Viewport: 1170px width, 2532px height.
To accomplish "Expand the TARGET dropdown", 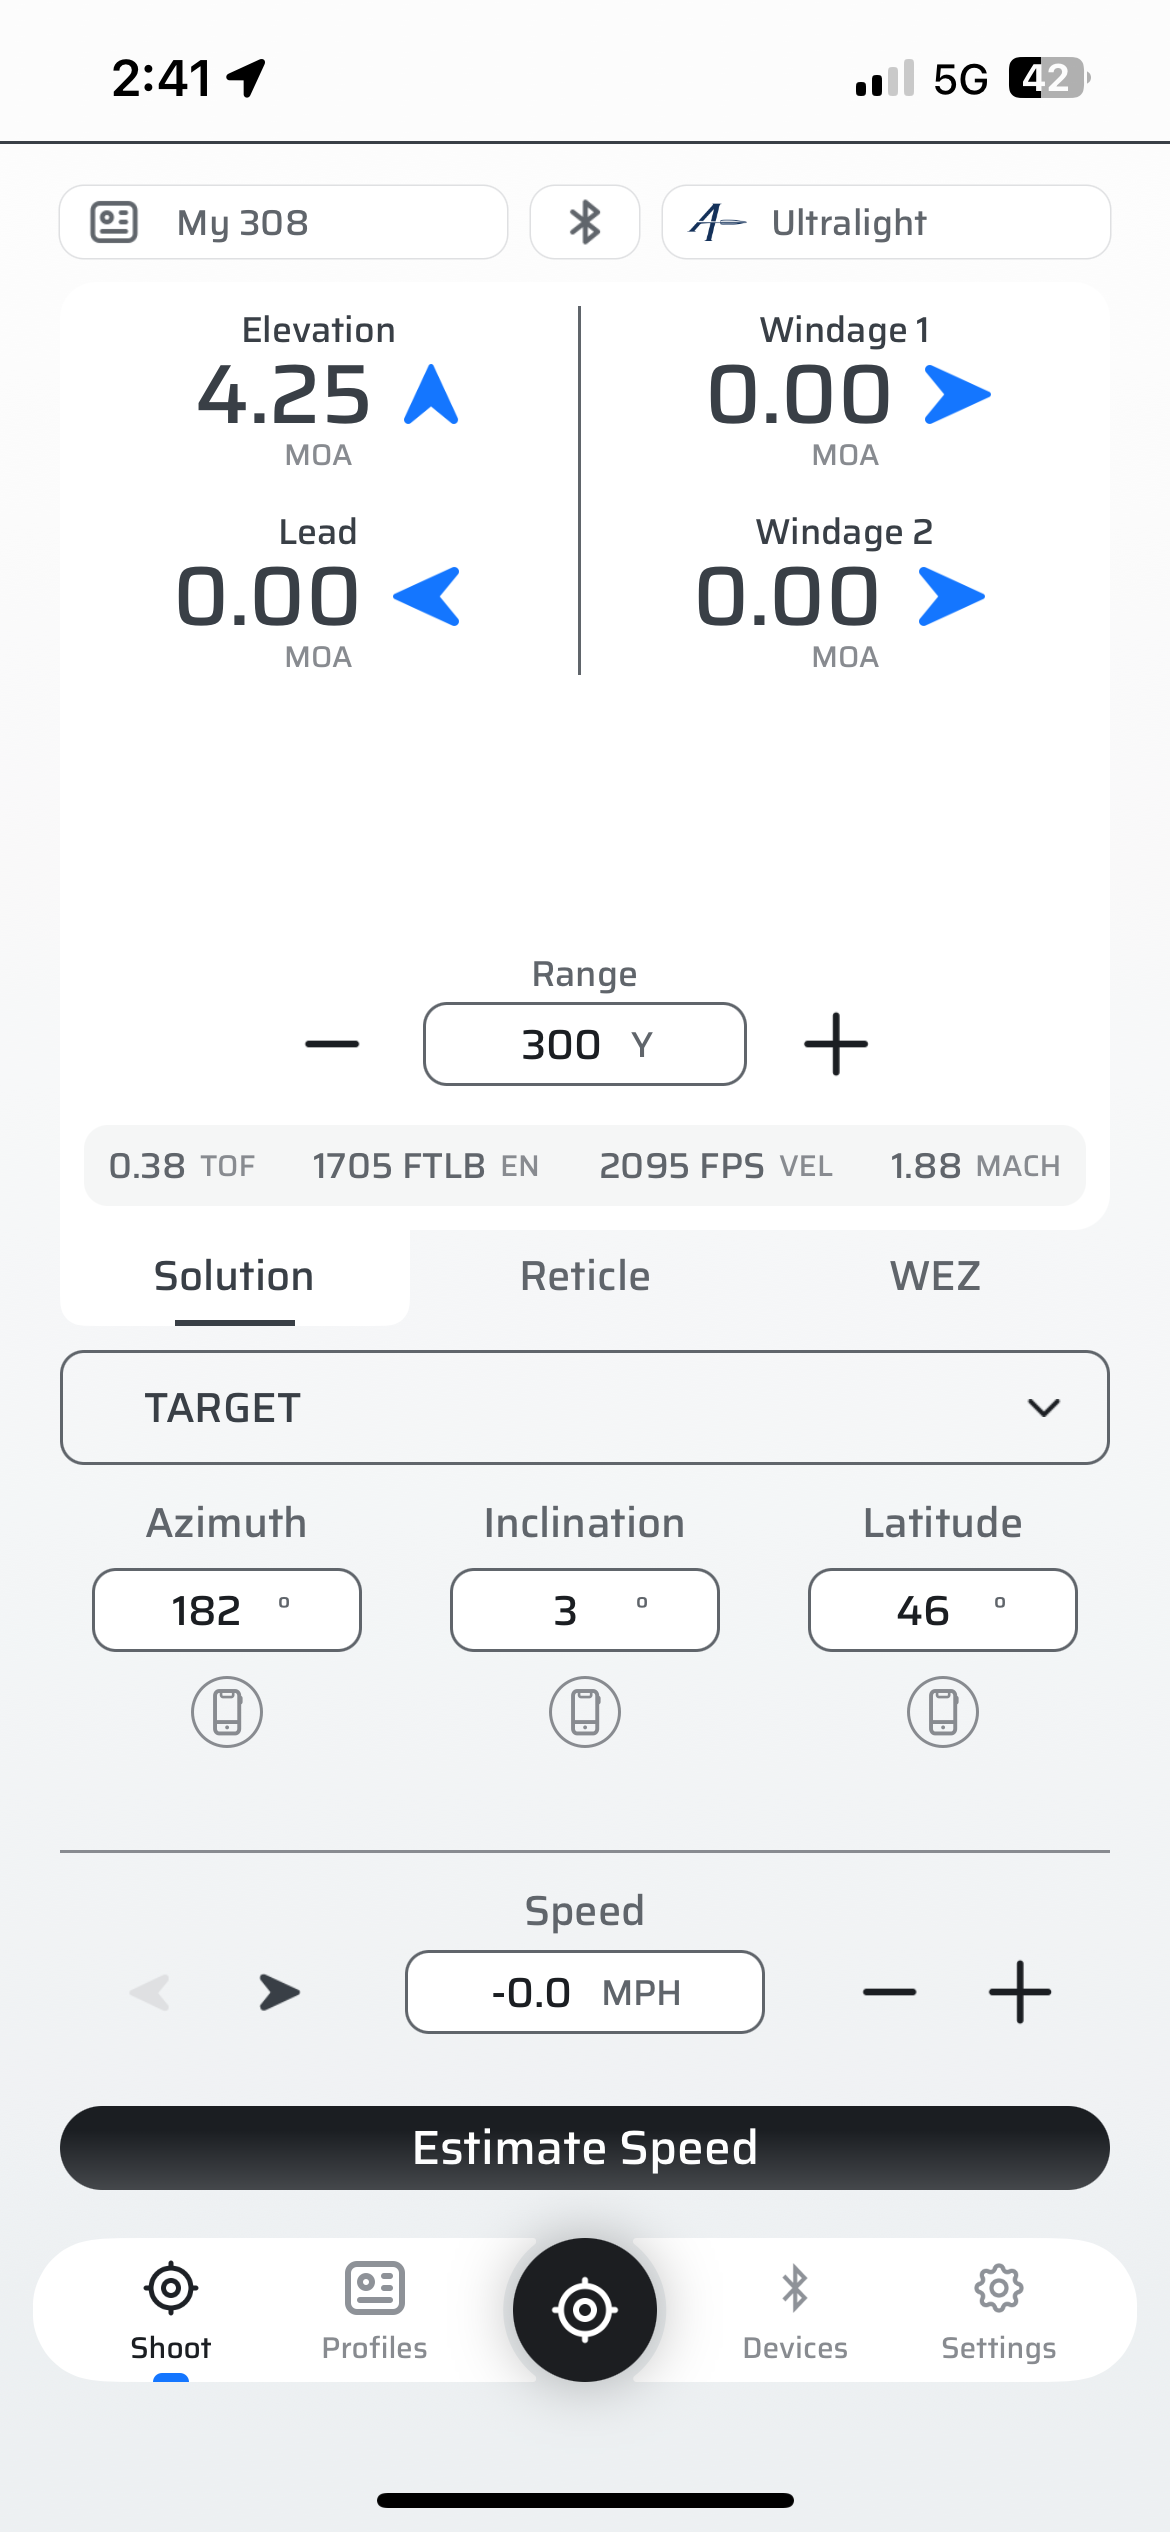I will 584,1407.
